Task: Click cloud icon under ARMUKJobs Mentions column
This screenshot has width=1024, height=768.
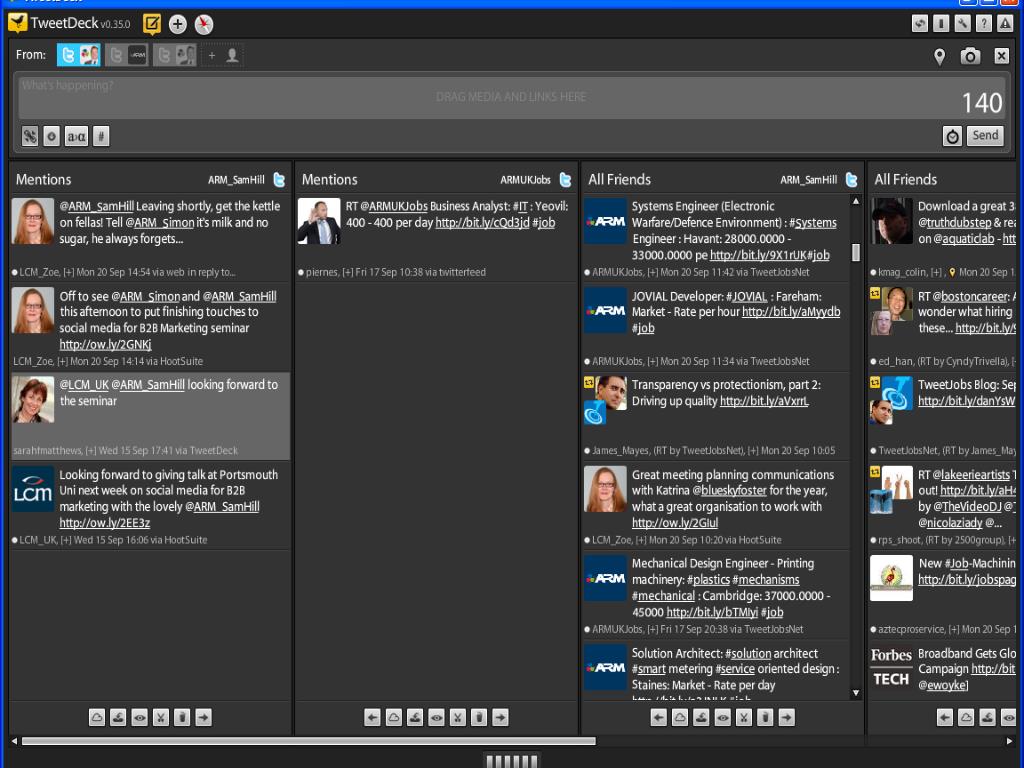Action: point(394,718)
